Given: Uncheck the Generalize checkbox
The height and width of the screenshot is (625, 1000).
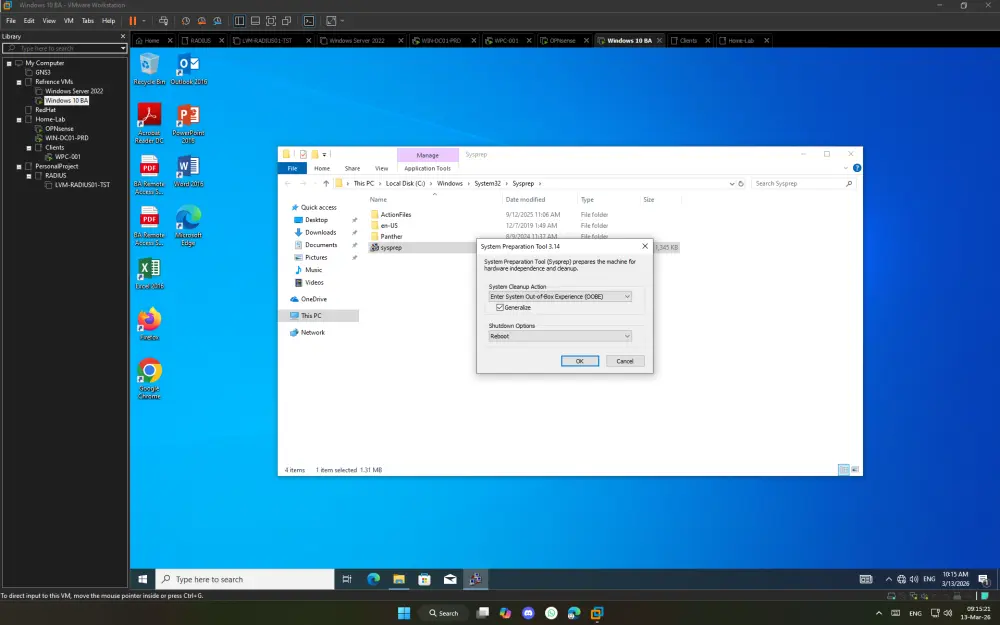Looking at the screenshot, I should click(500, 307).
